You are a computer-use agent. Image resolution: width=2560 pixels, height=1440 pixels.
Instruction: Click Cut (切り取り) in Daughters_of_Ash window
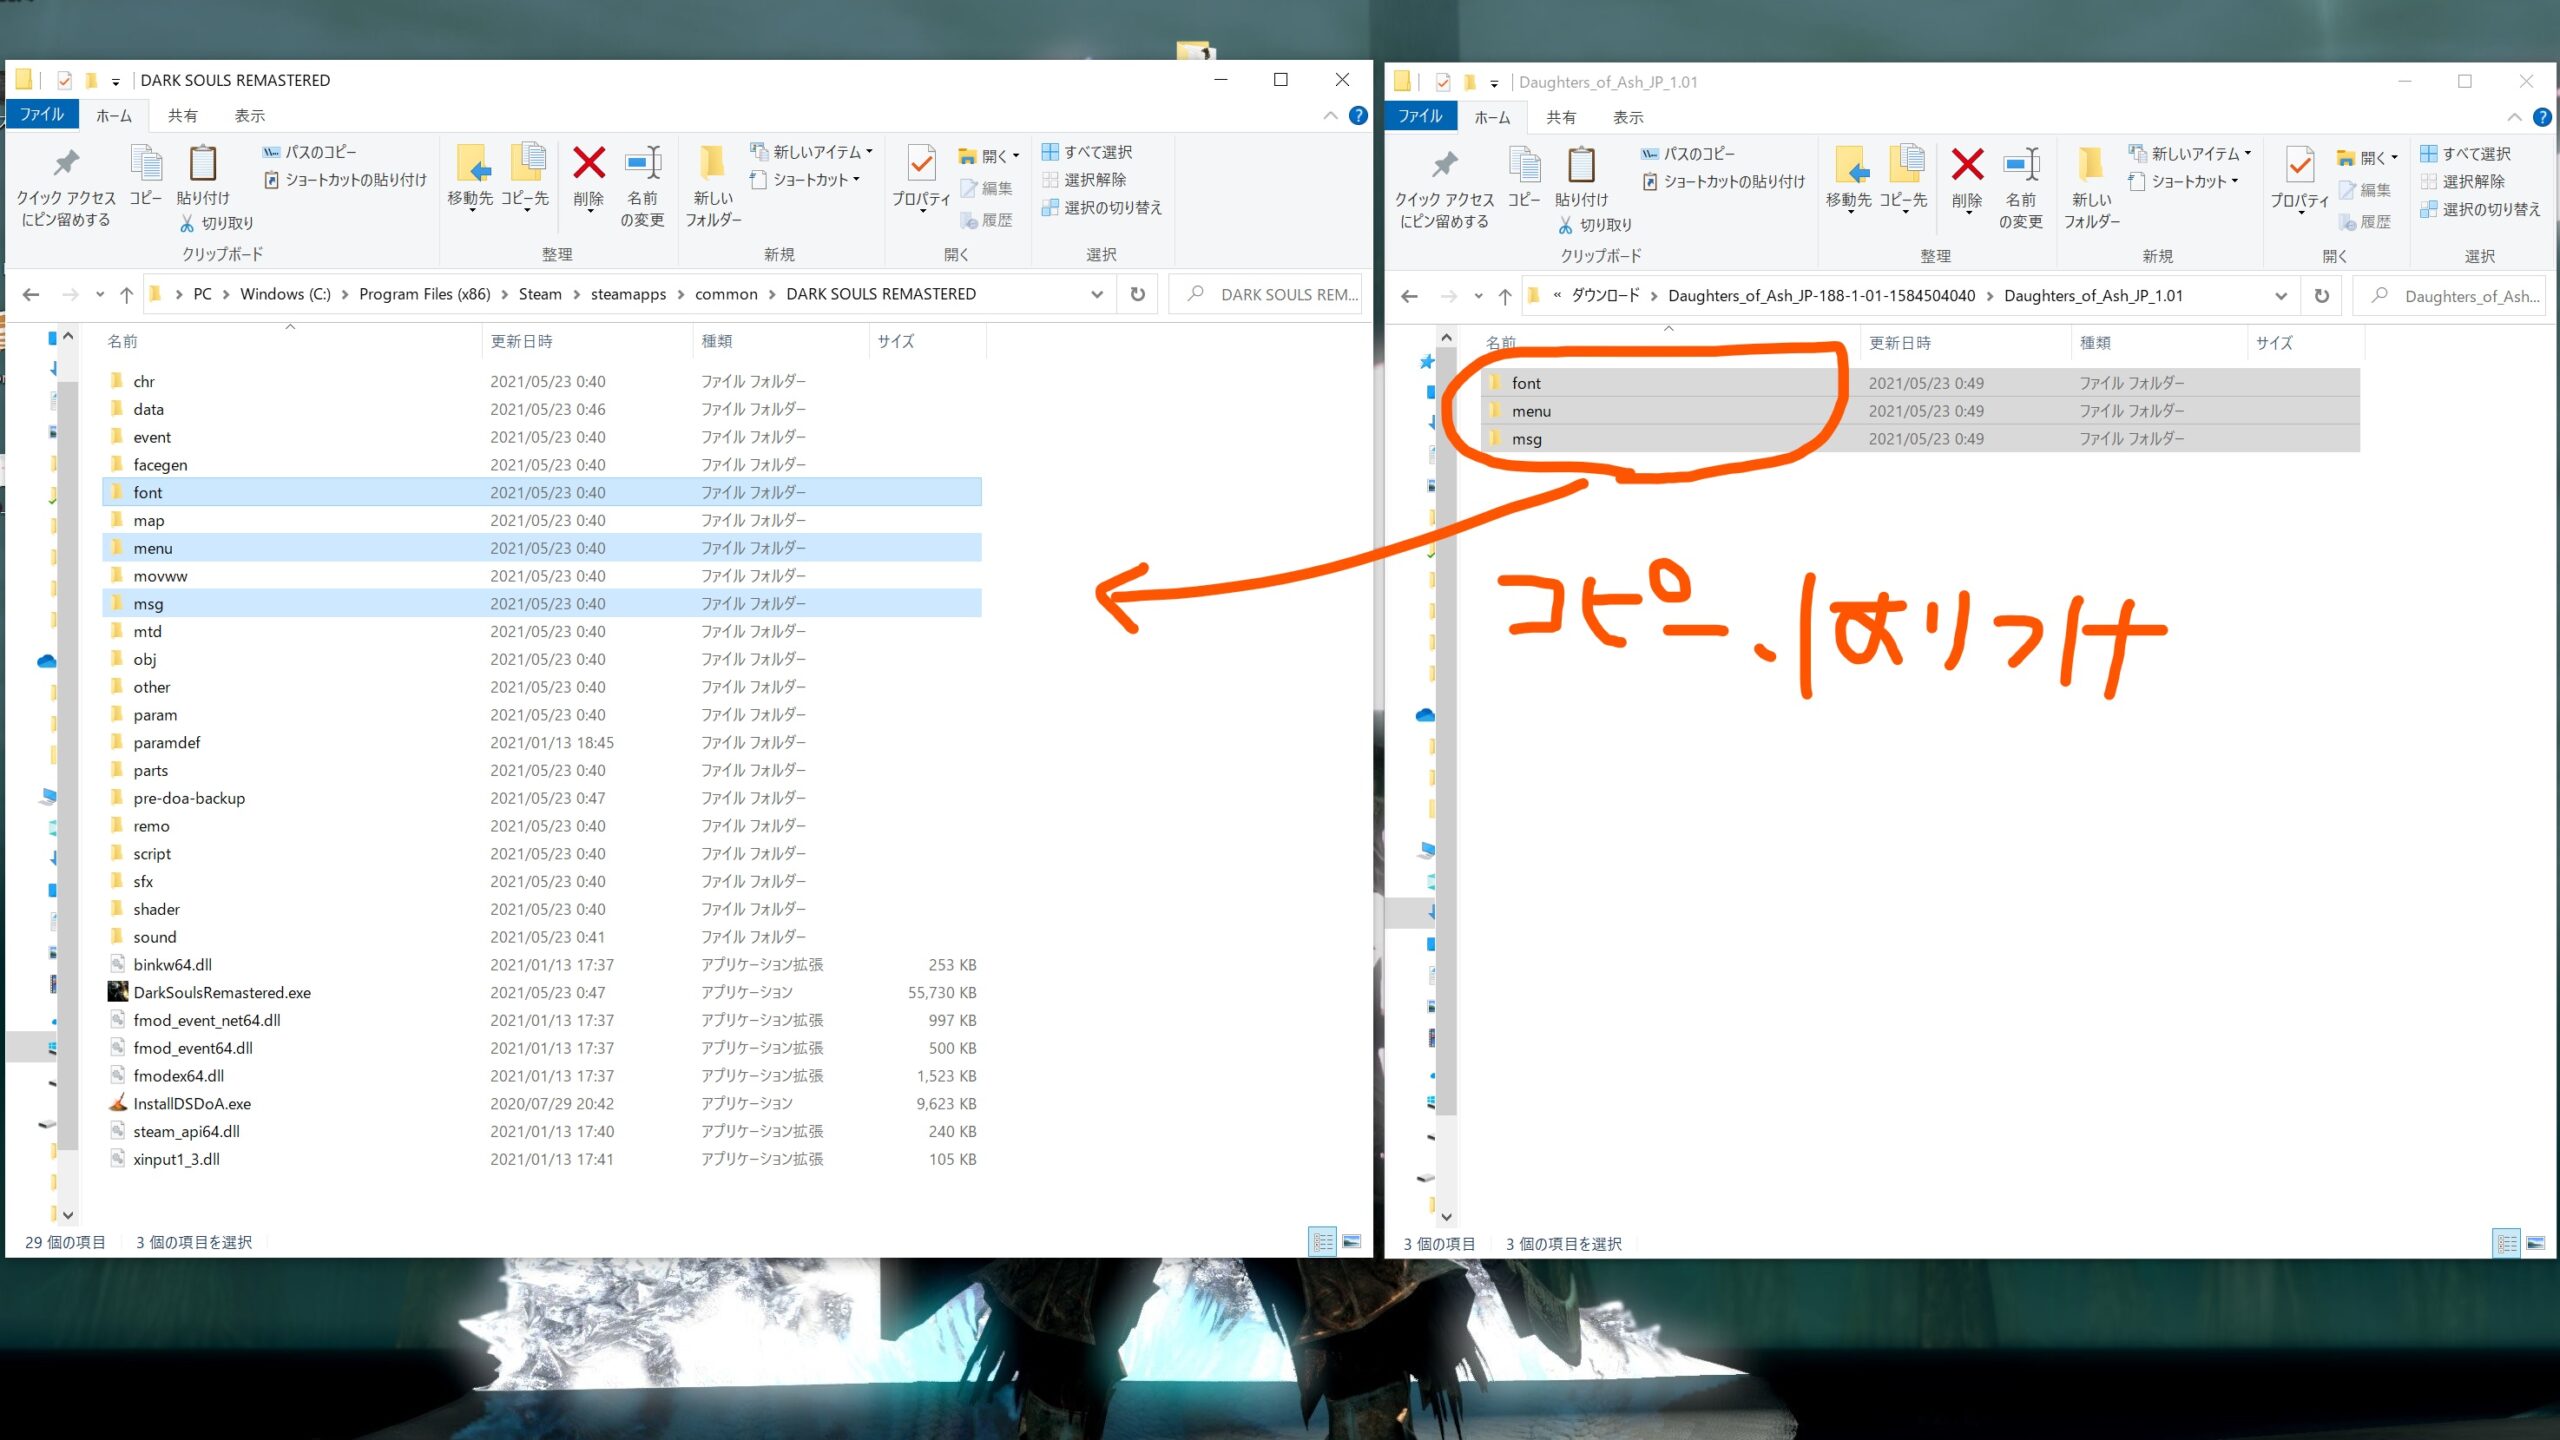(1596, 225)
